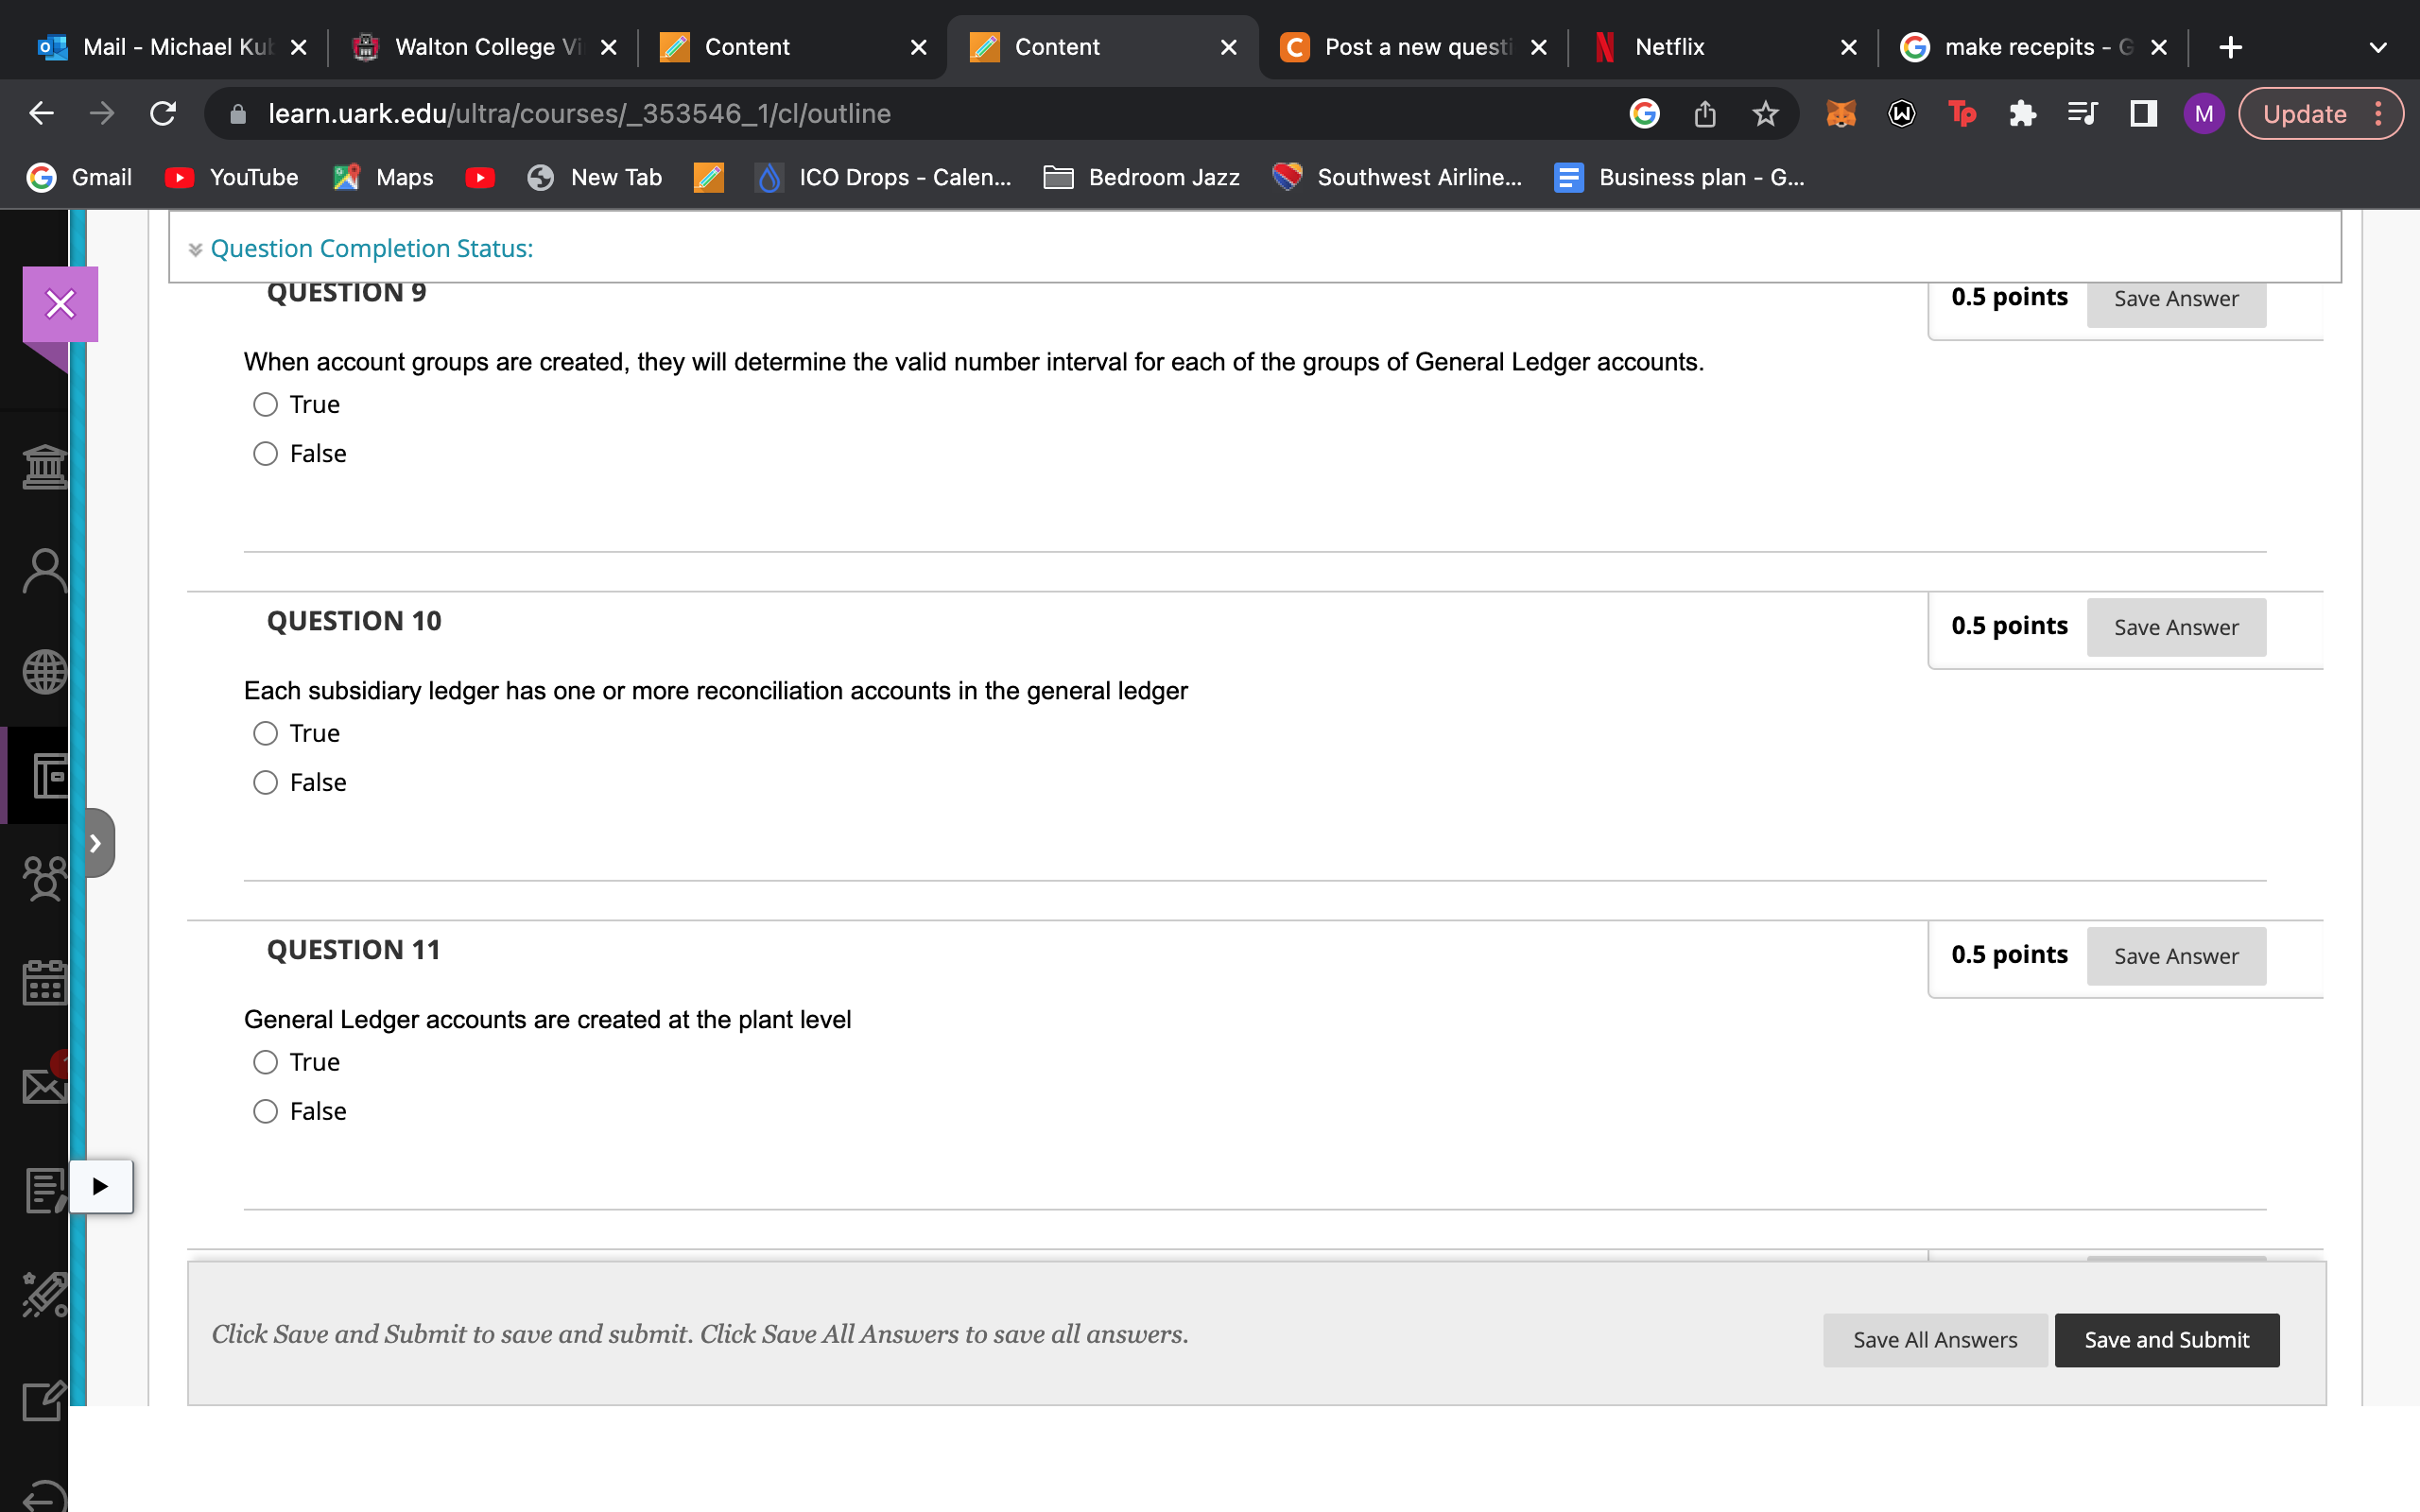Screen dimensions: 2420x1512
Task: Switch to the Netflix tab
Action: point(1670,47)
